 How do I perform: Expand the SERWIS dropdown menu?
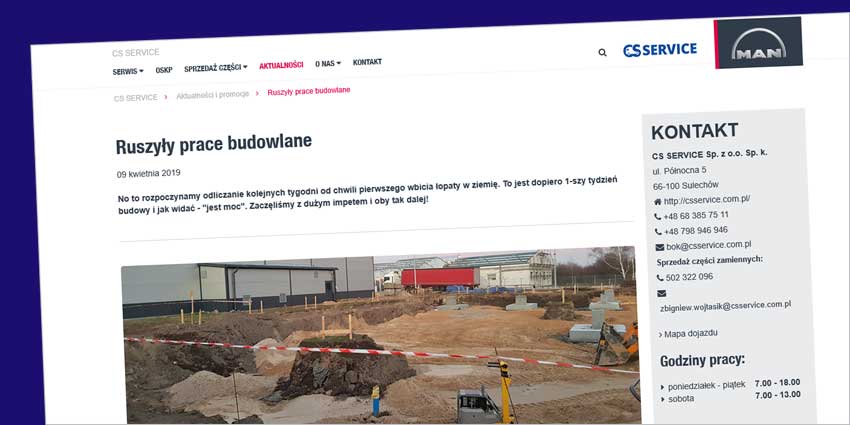point(128,71)
